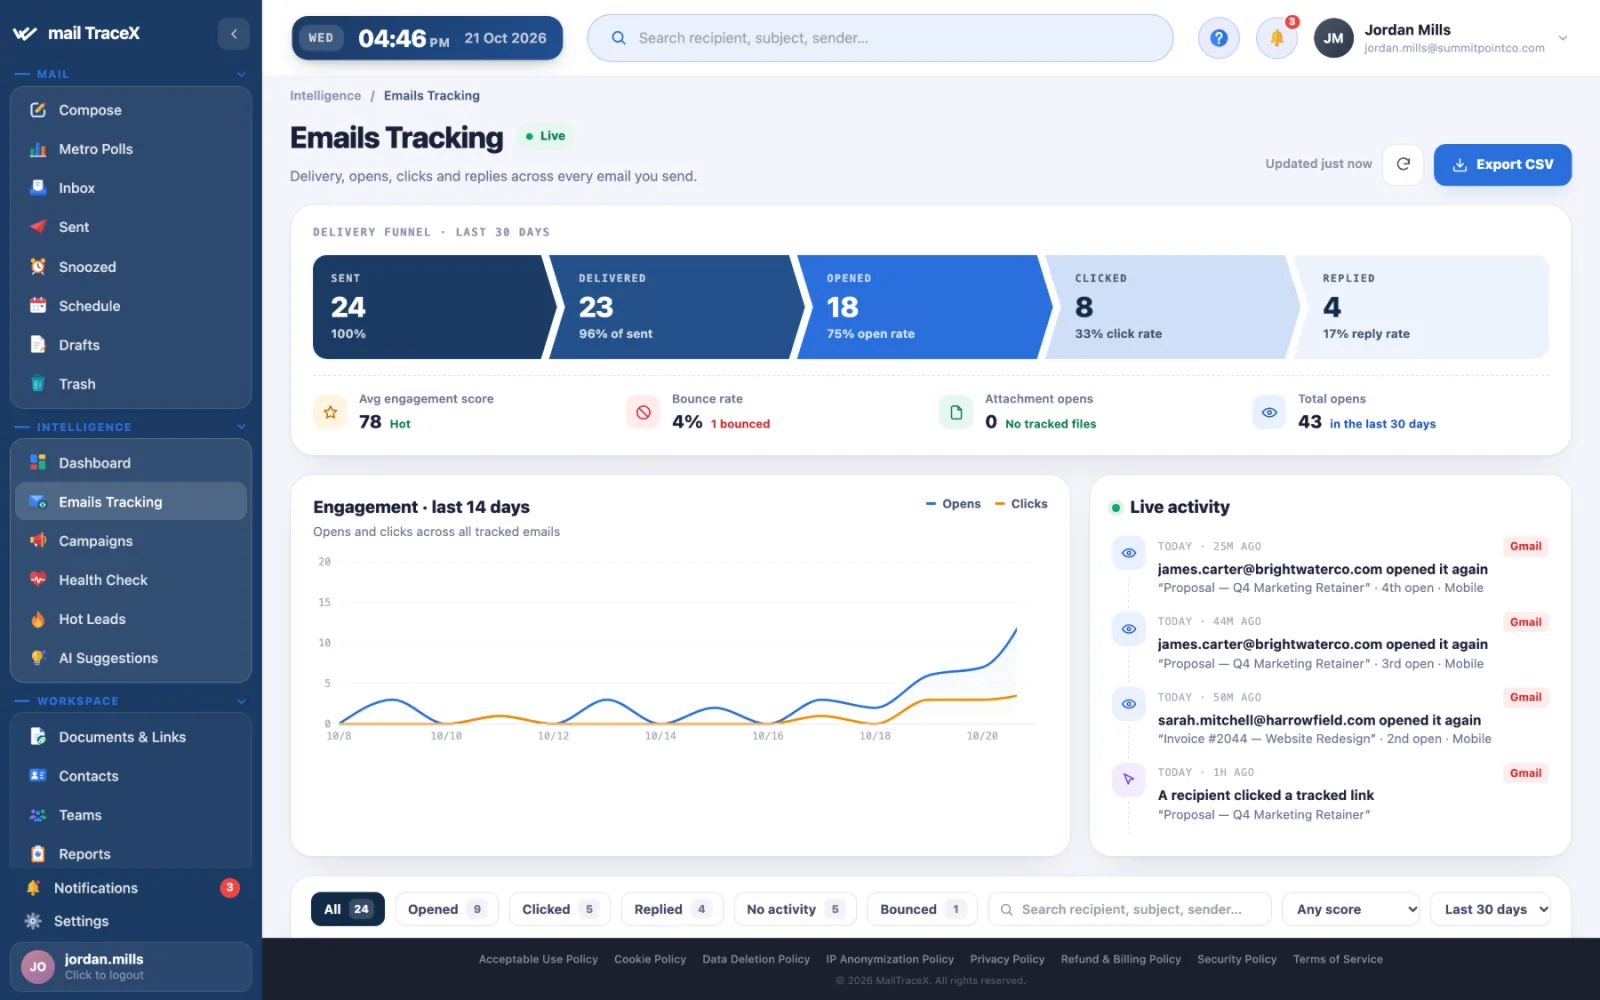Click the Metro Polls chart icon
1600x1000 pixels.
click(x=38, y=149)
